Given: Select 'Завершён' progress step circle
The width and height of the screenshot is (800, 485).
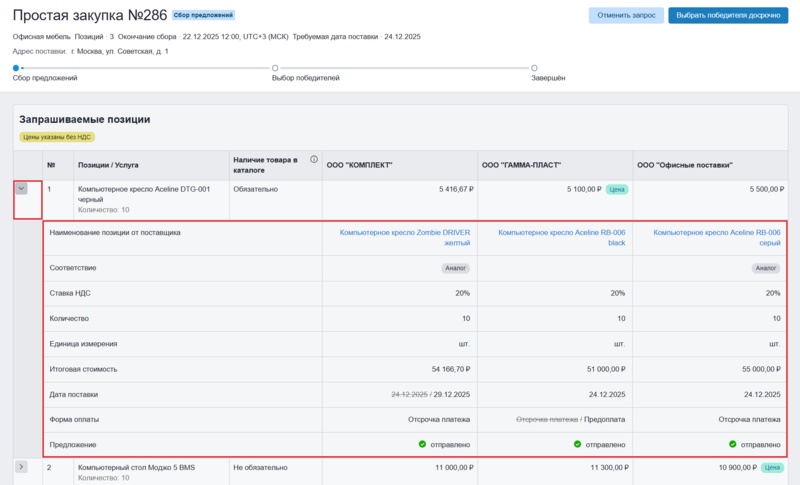Looking at the screenshot, I should point(534,67).
